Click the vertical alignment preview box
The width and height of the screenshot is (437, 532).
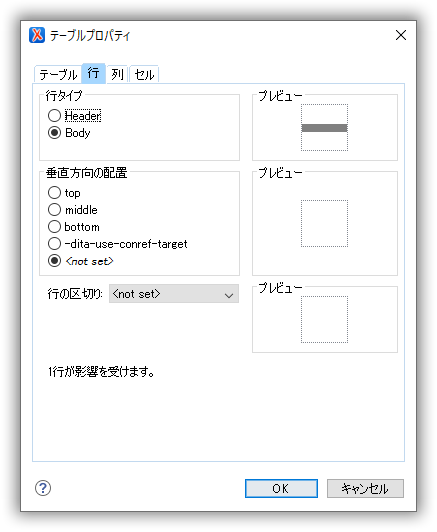(x=324, y=224)
